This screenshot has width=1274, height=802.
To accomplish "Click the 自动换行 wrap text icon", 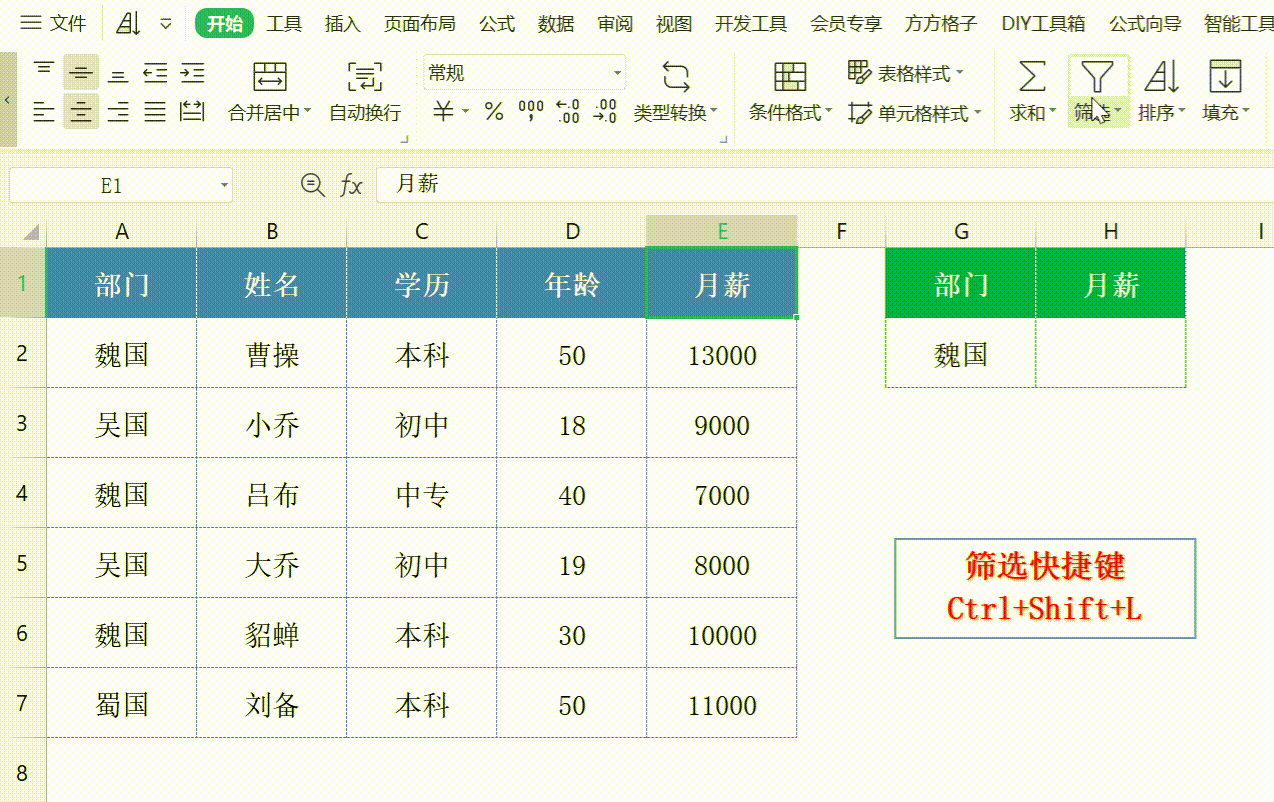I will (365, 76).
